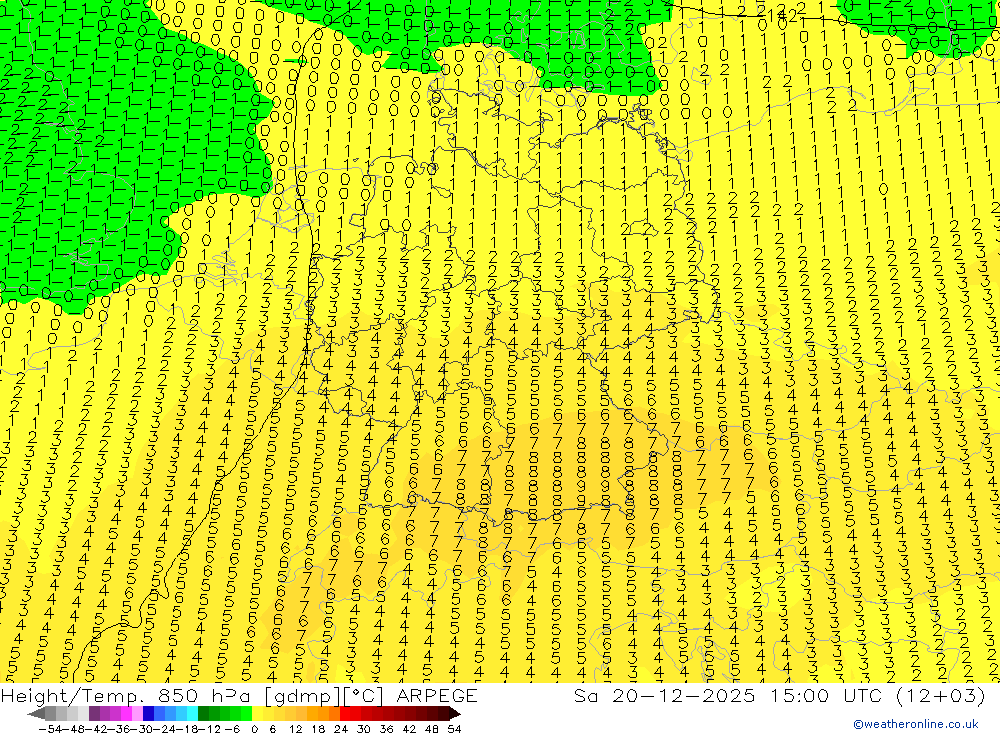Click the legend value label 54
Viewport: 1000px width, 733px height.
[454, 729]
